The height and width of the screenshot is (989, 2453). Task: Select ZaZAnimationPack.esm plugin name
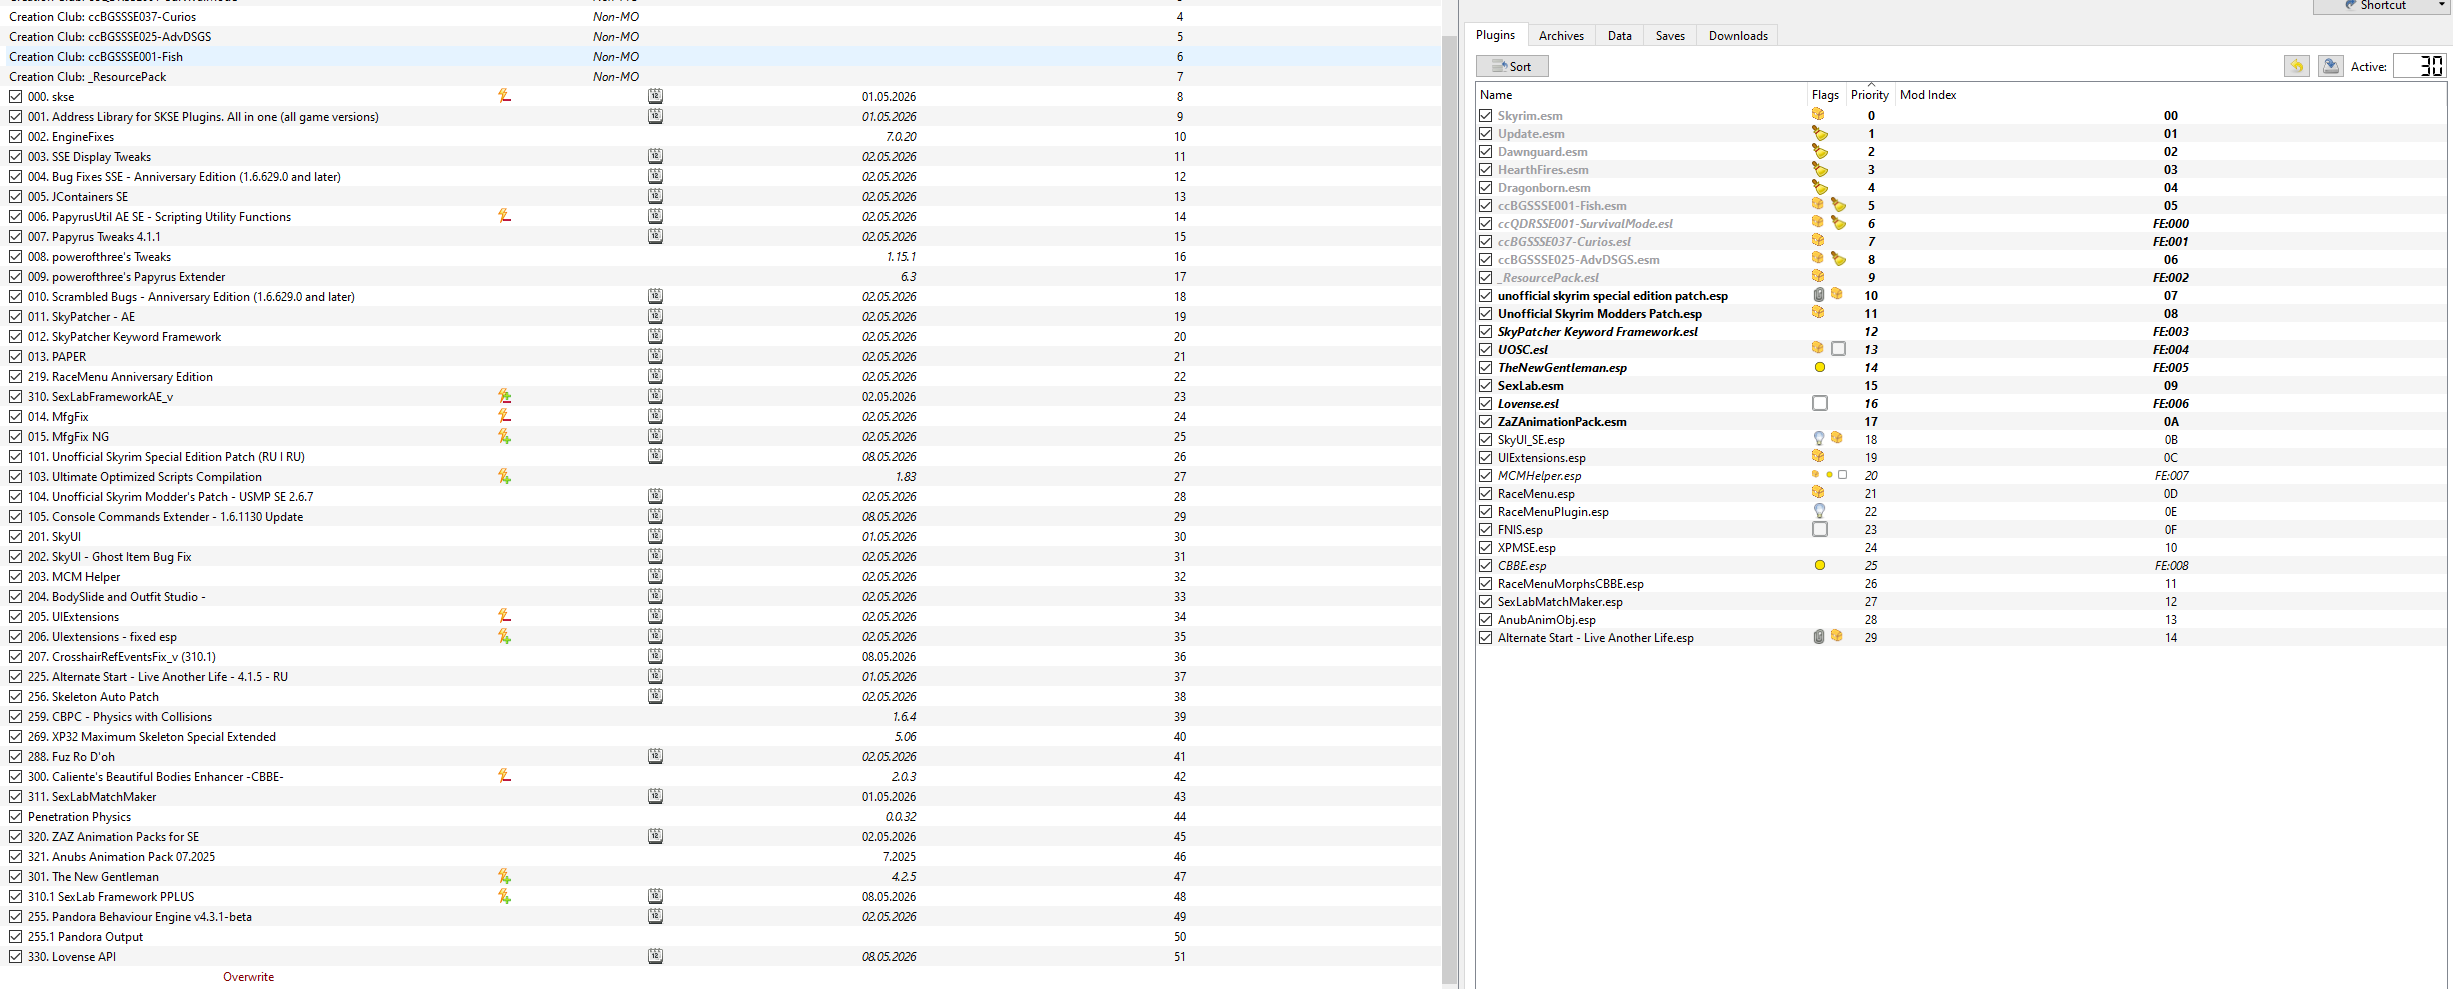tap(1562, 421)
